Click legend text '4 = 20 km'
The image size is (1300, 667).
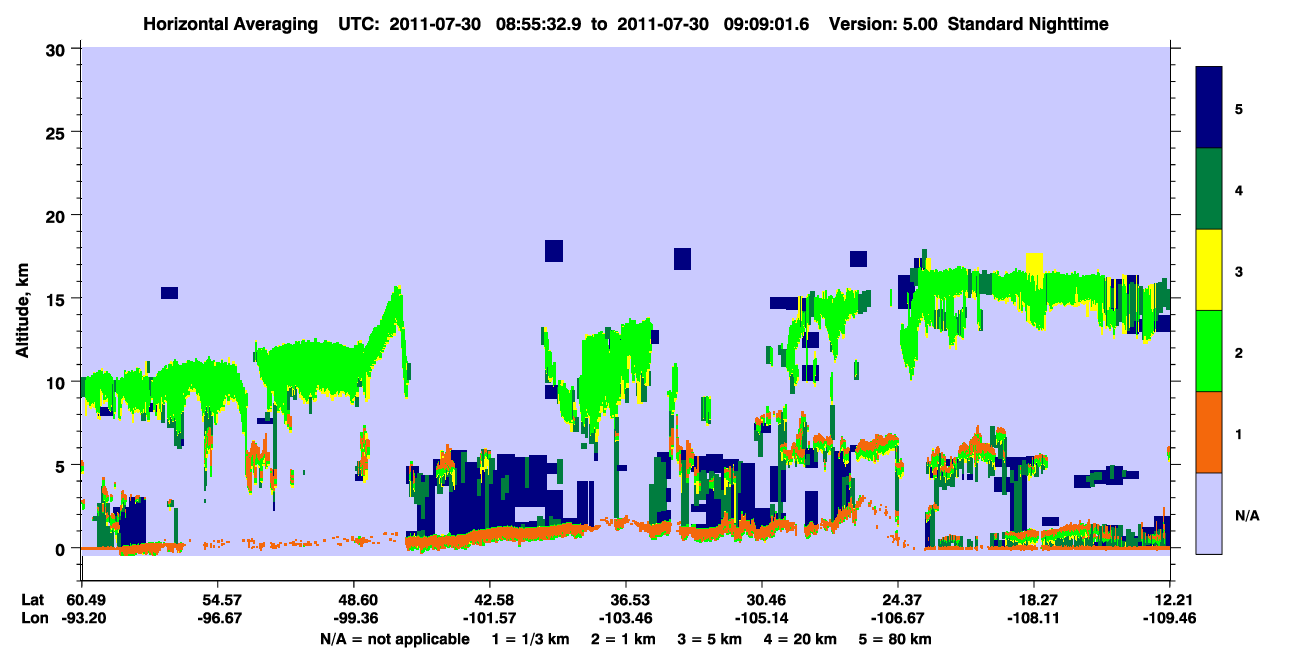(800, 639)
